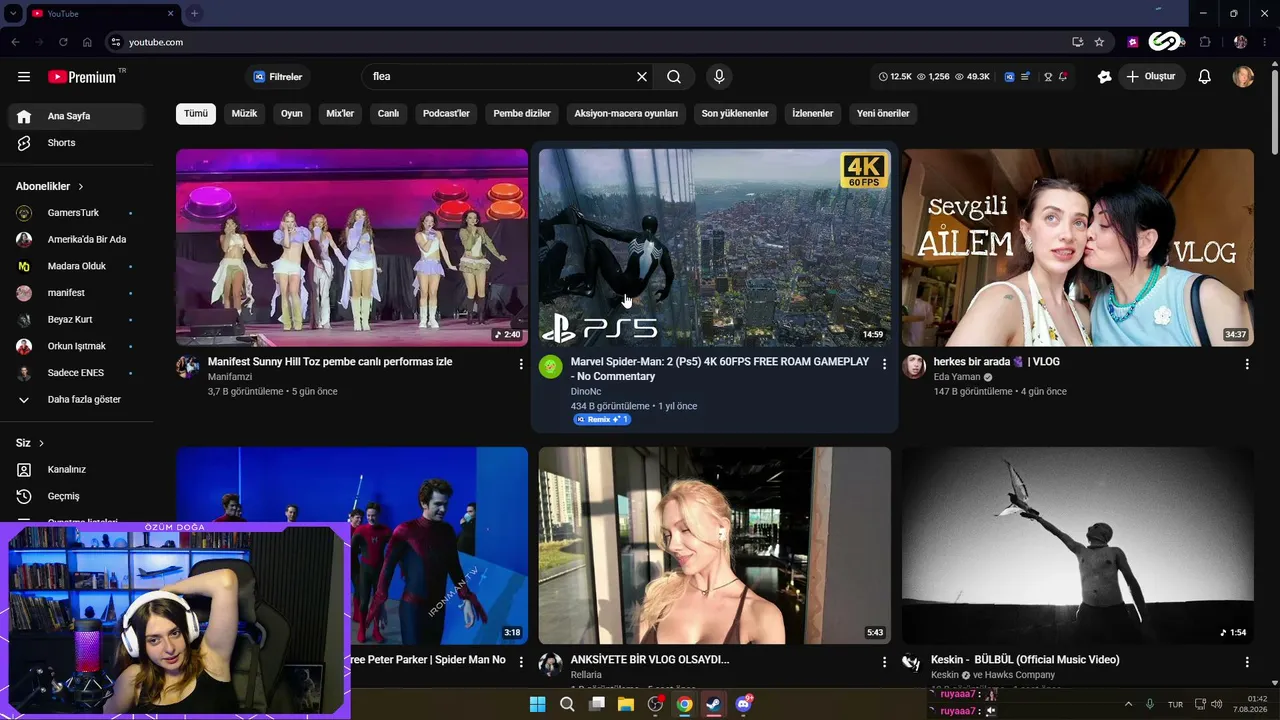1280x720 pixels.
Task: Click the page vertical scrollbar
Action: pos(1274,110)
